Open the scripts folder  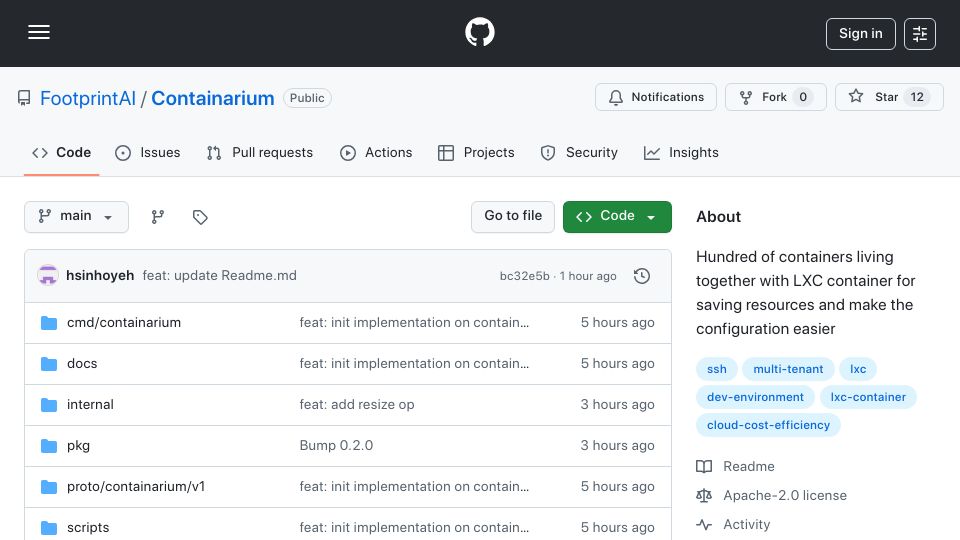(88, 528)
